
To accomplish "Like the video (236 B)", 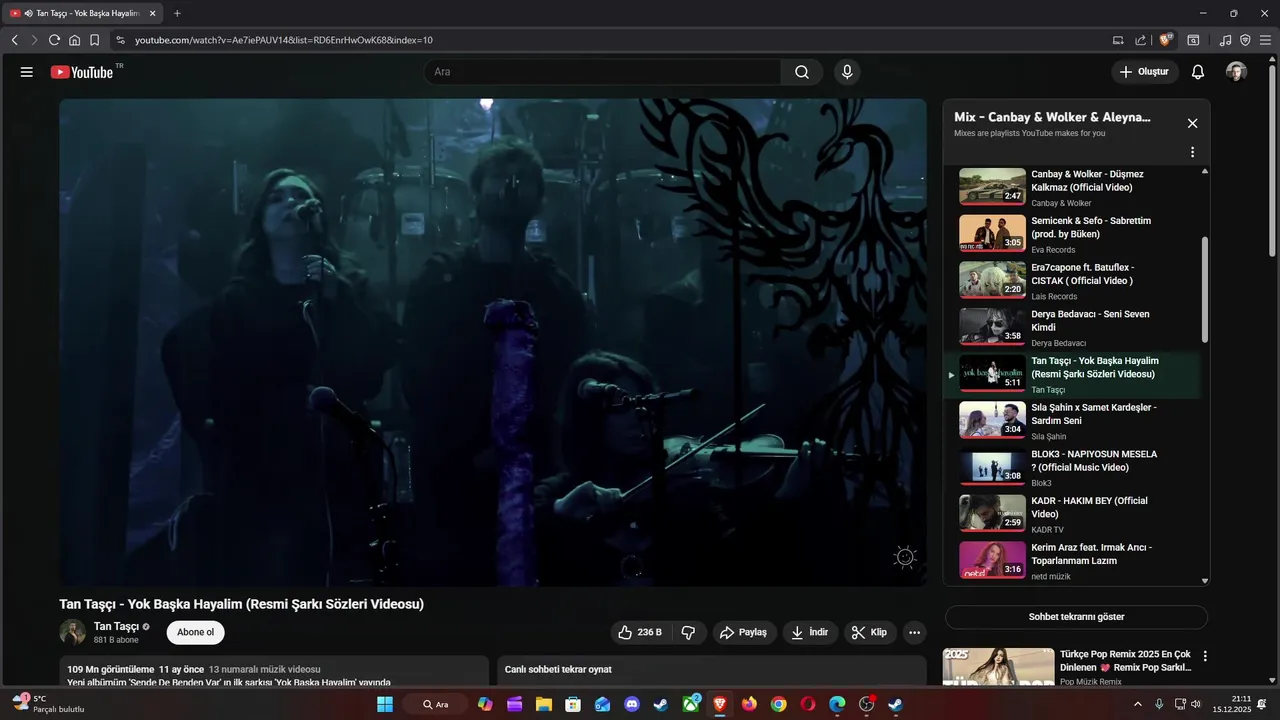I will coord(640,632).
